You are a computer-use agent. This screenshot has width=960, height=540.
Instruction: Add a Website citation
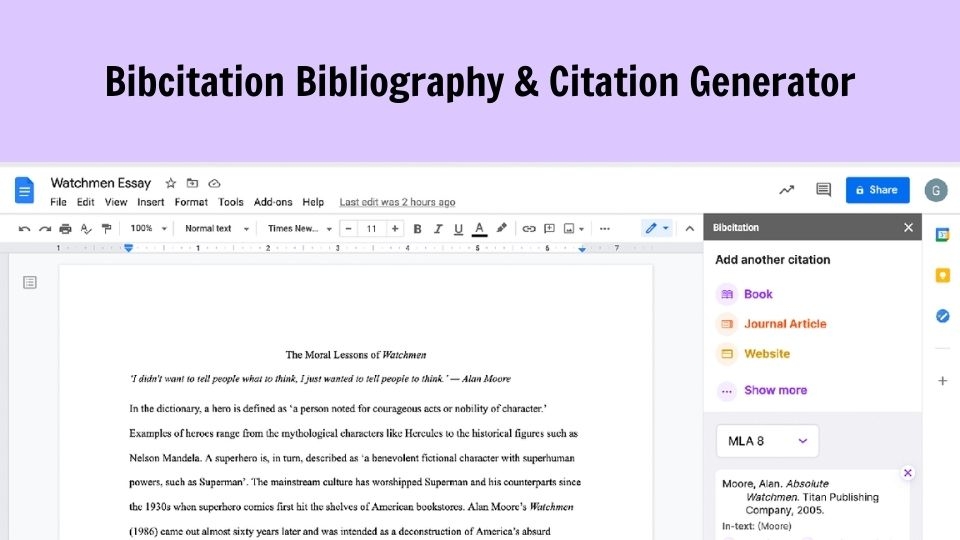[x=753, y=354]
